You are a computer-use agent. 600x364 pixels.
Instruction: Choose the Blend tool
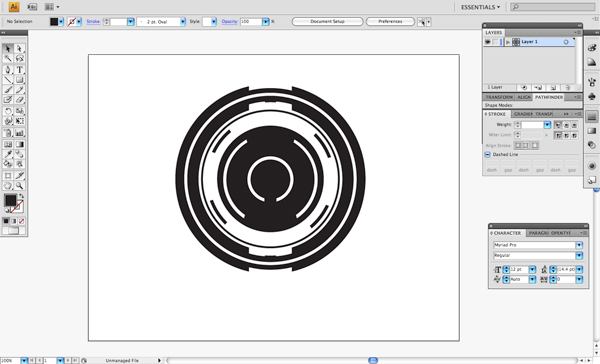(20, 154)
